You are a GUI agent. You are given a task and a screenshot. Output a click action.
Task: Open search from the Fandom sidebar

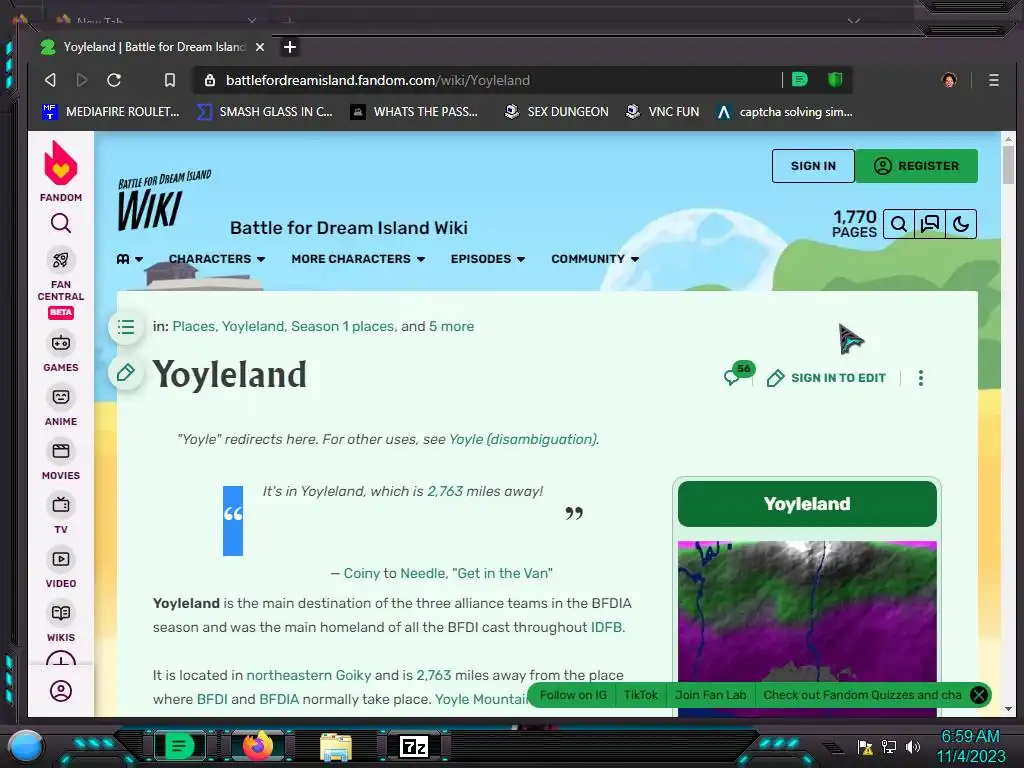point(61,223)
